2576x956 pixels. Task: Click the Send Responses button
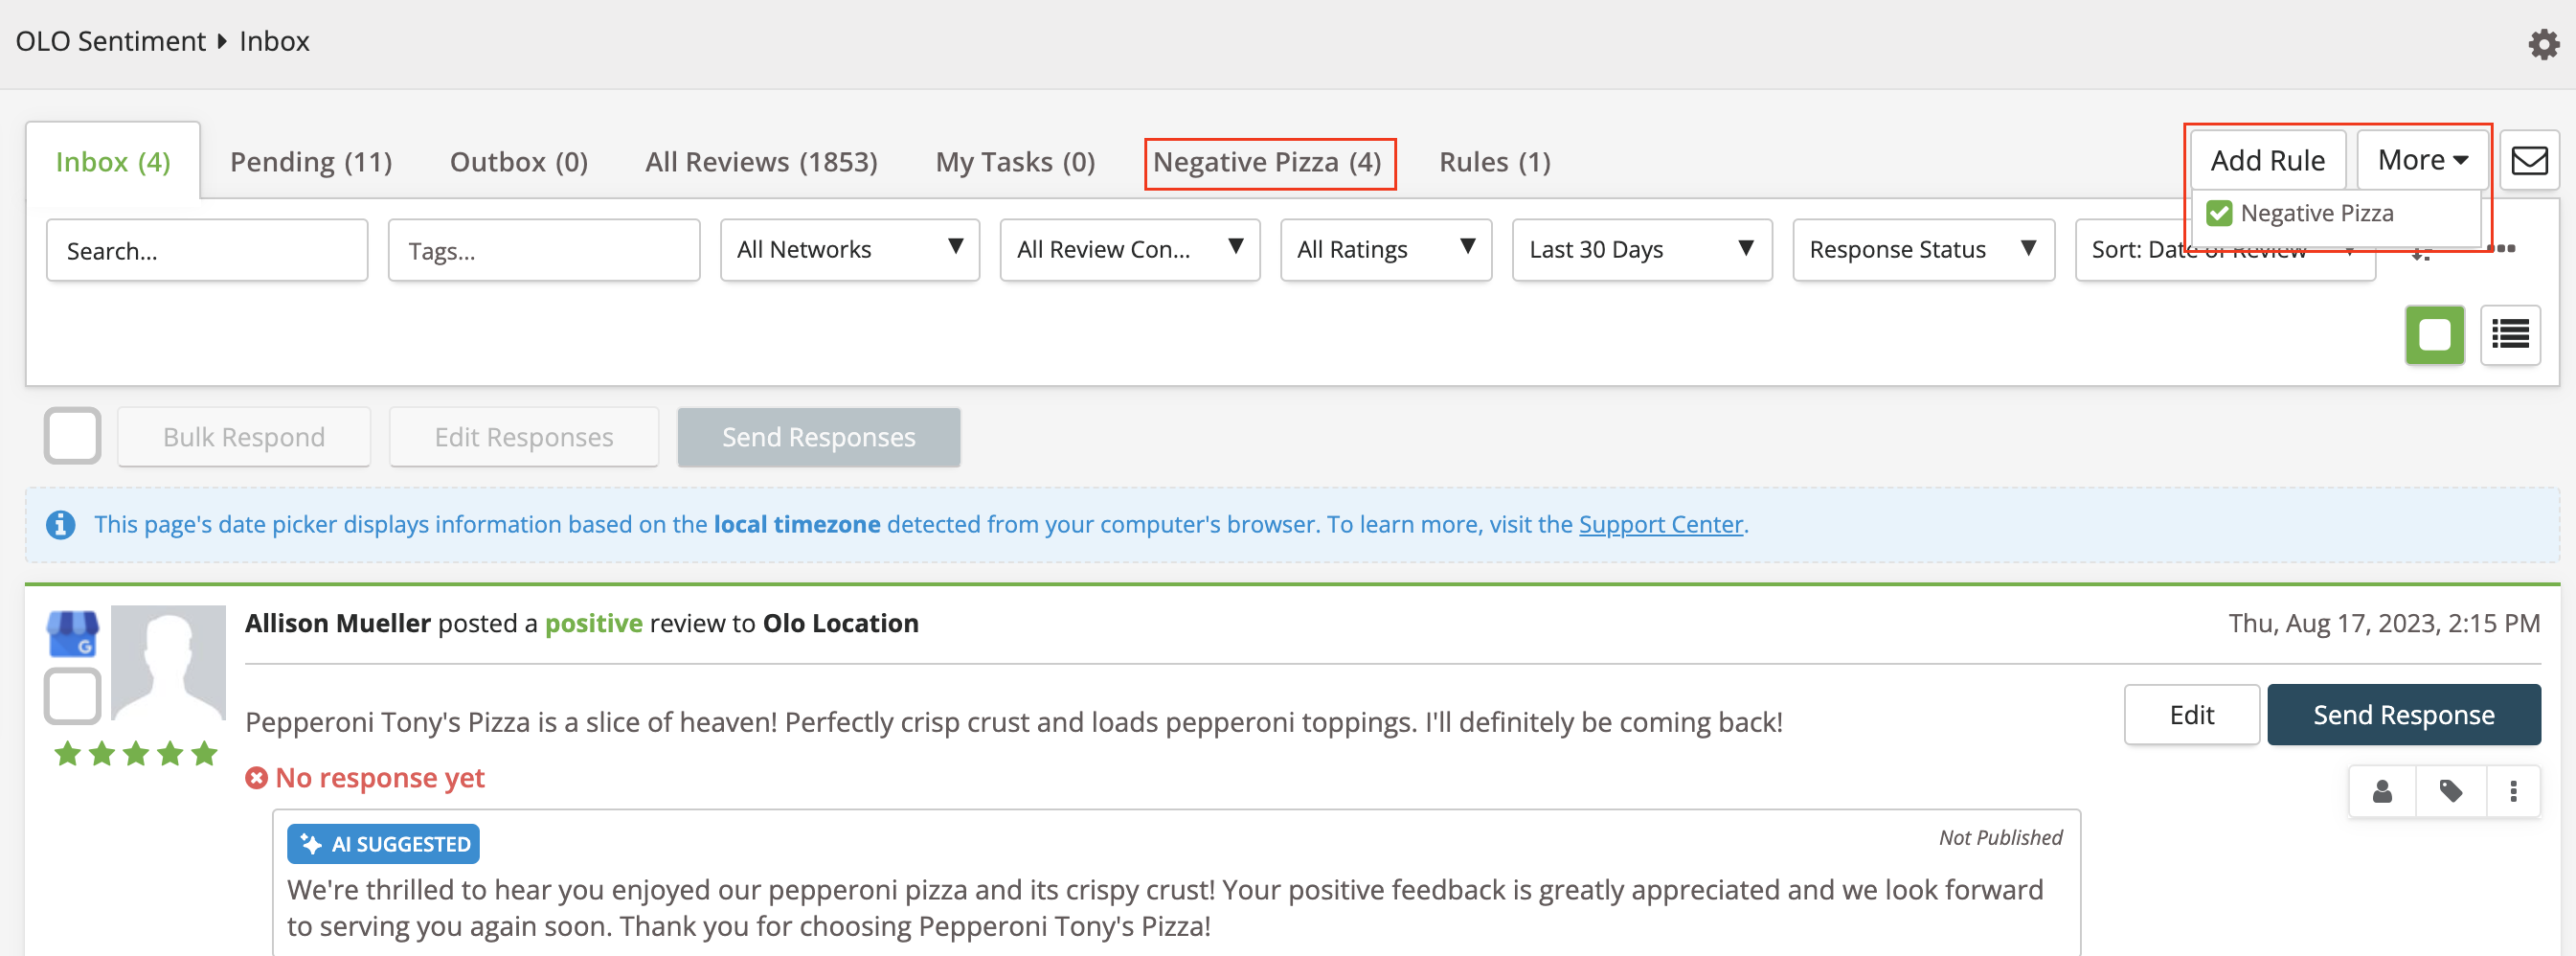pyautogui.click(x=819, y=437)
